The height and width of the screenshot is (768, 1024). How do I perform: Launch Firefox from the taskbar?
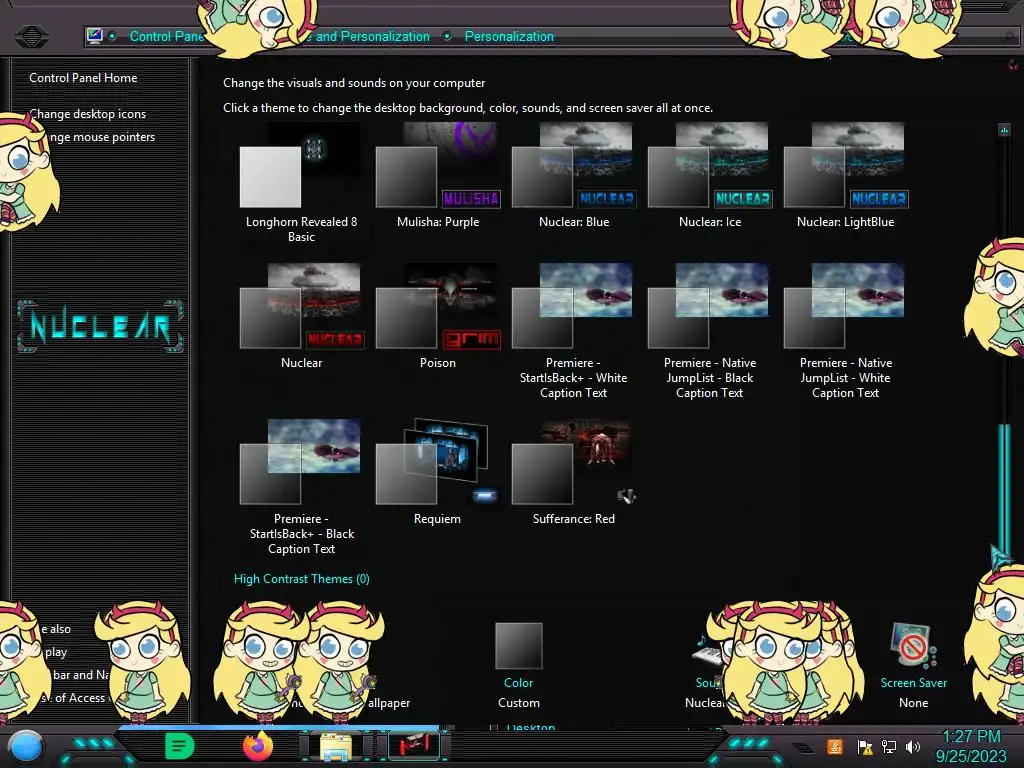(x=257, y=746)
